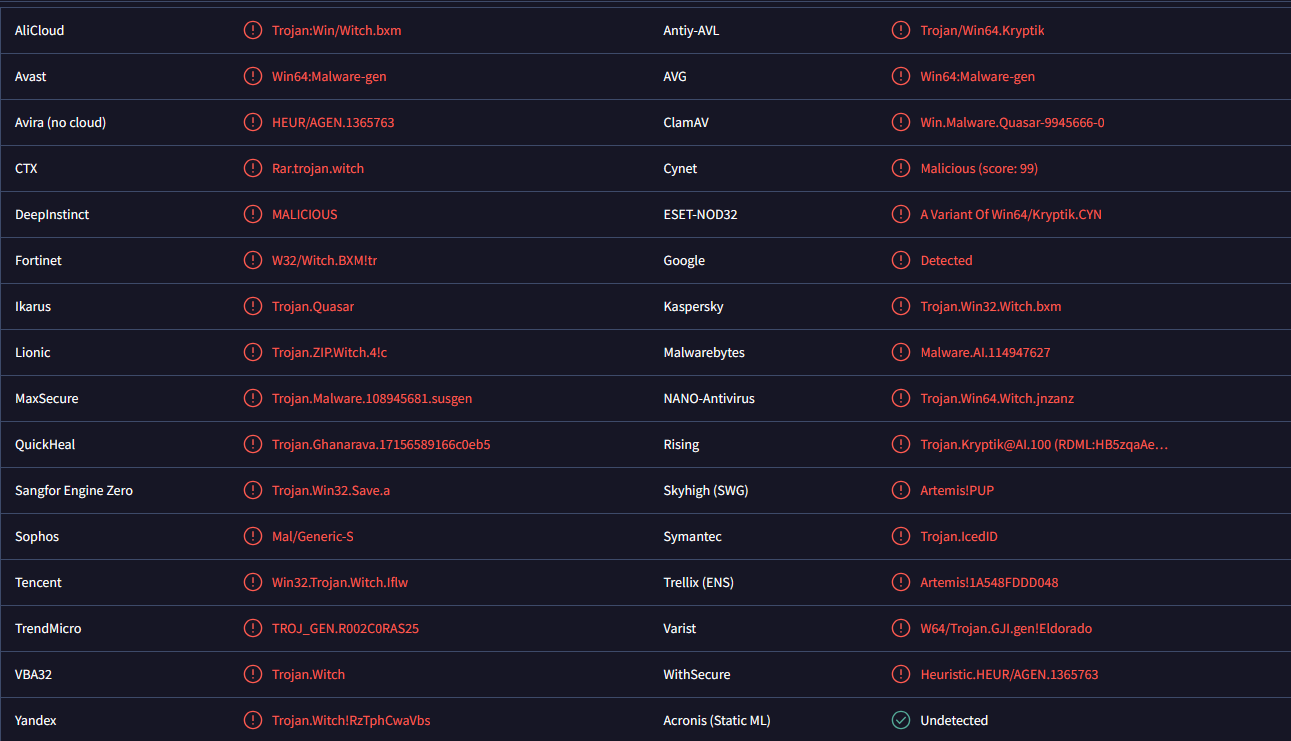Viewport: 1291px width, 741px height.
Task: Select the Artemis!1A548FDDD048 detection text
Action: point(989,582)
